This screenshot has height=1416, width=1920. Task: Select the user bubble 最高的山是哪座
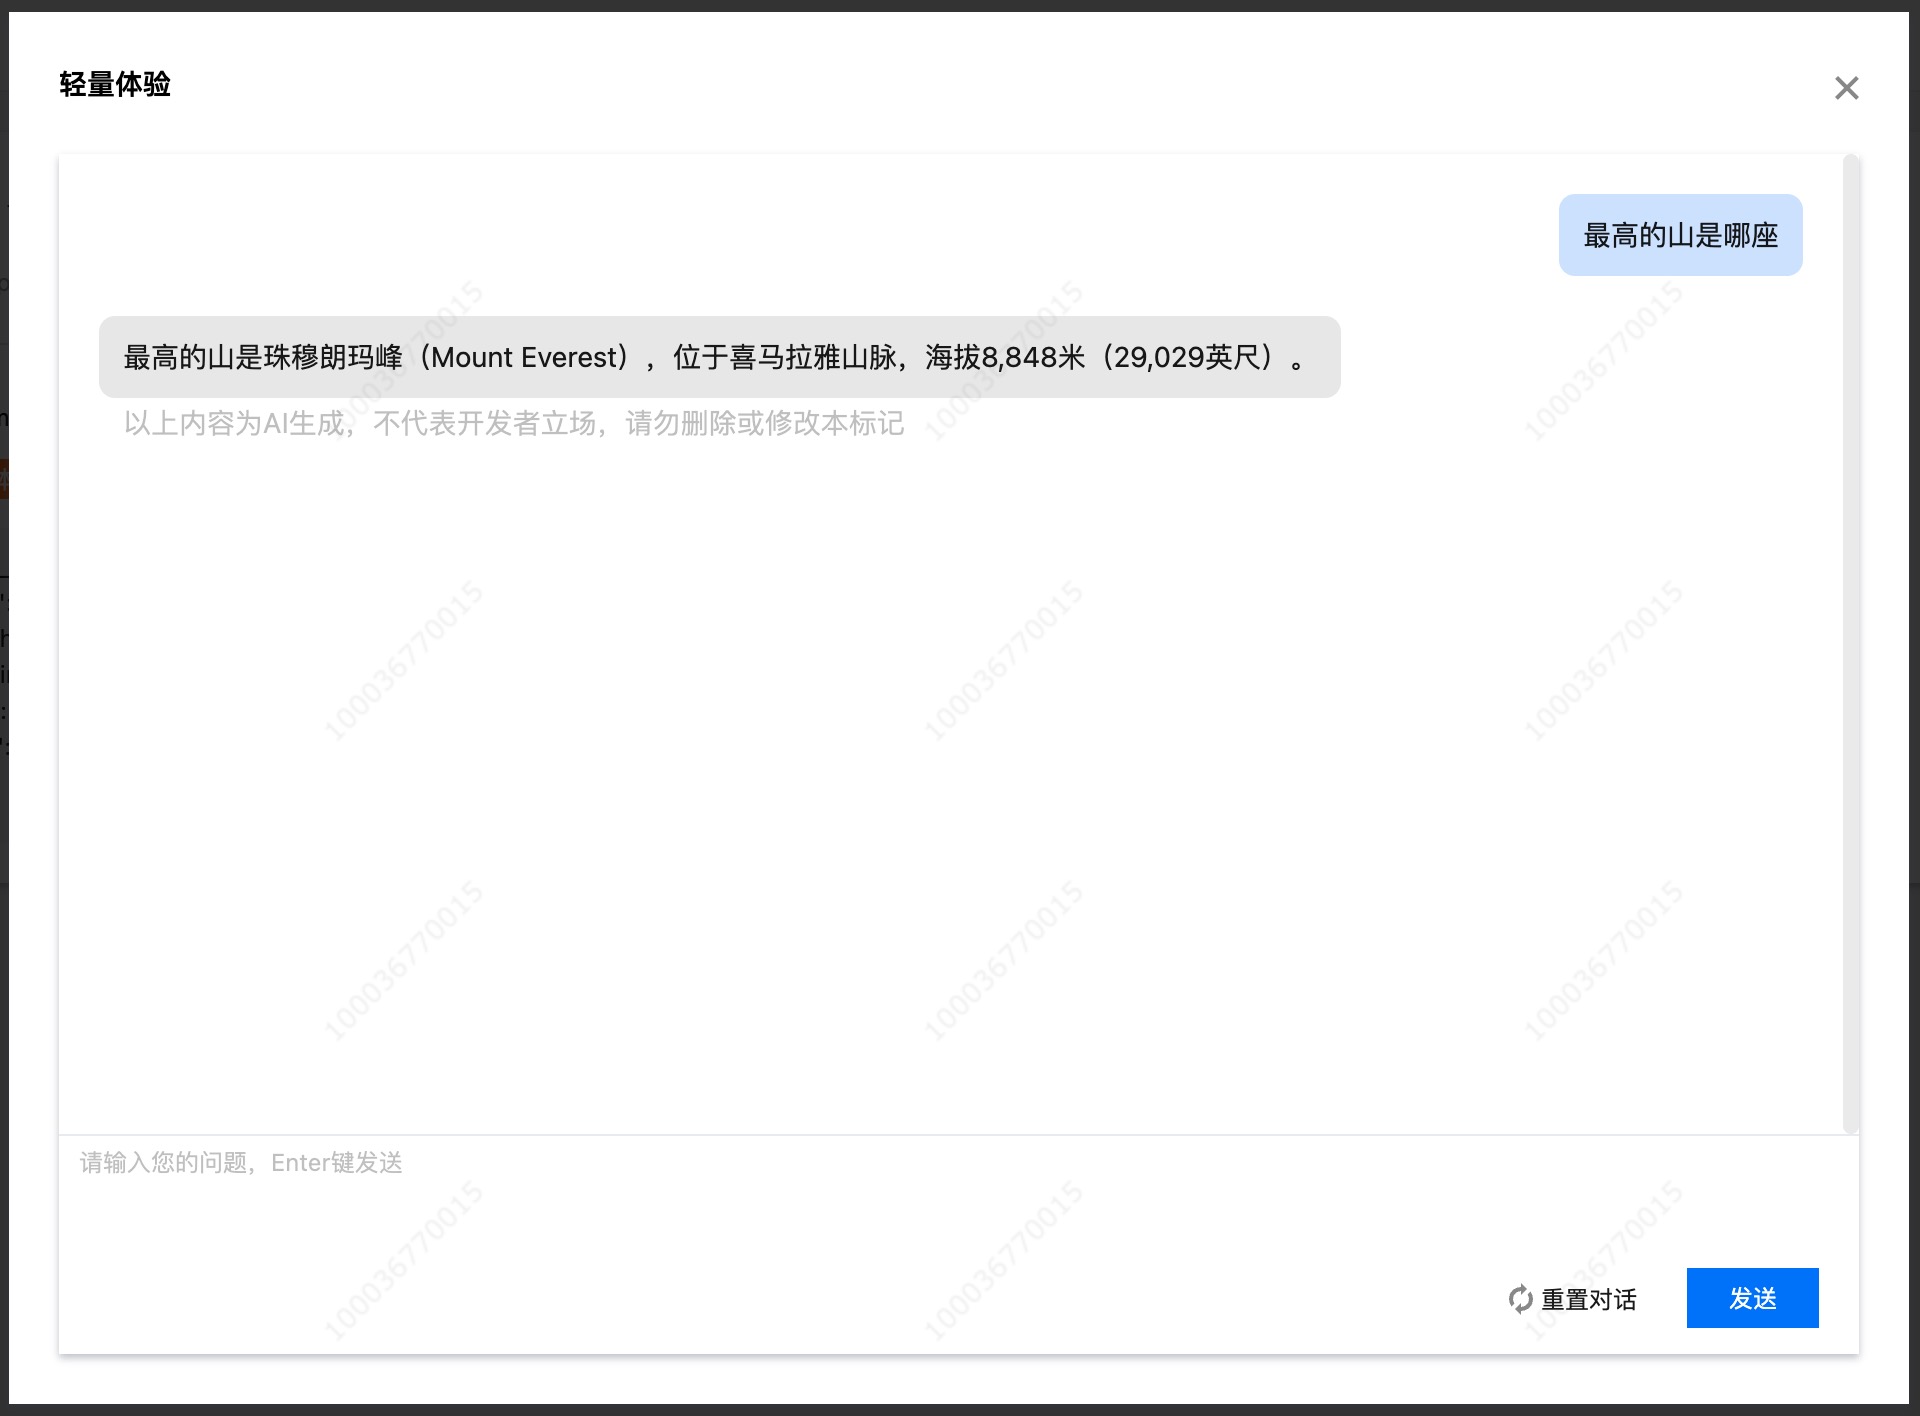click(1680, 236)
